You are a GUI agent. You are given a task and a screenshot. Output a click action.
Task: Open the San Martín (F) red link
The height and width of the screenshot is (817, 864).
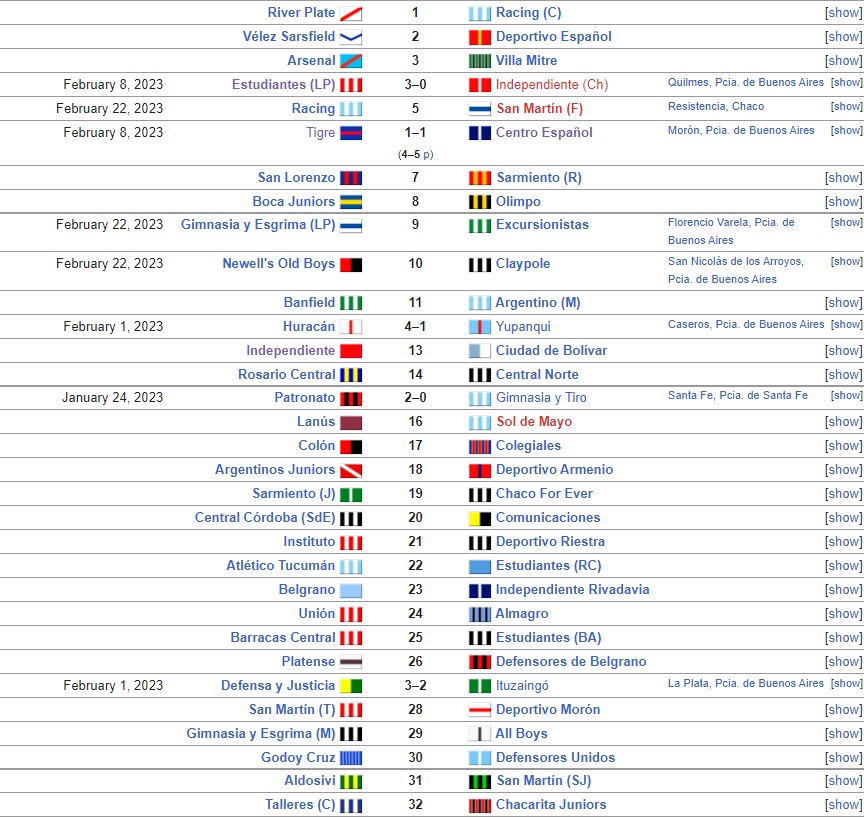point(539,109)
